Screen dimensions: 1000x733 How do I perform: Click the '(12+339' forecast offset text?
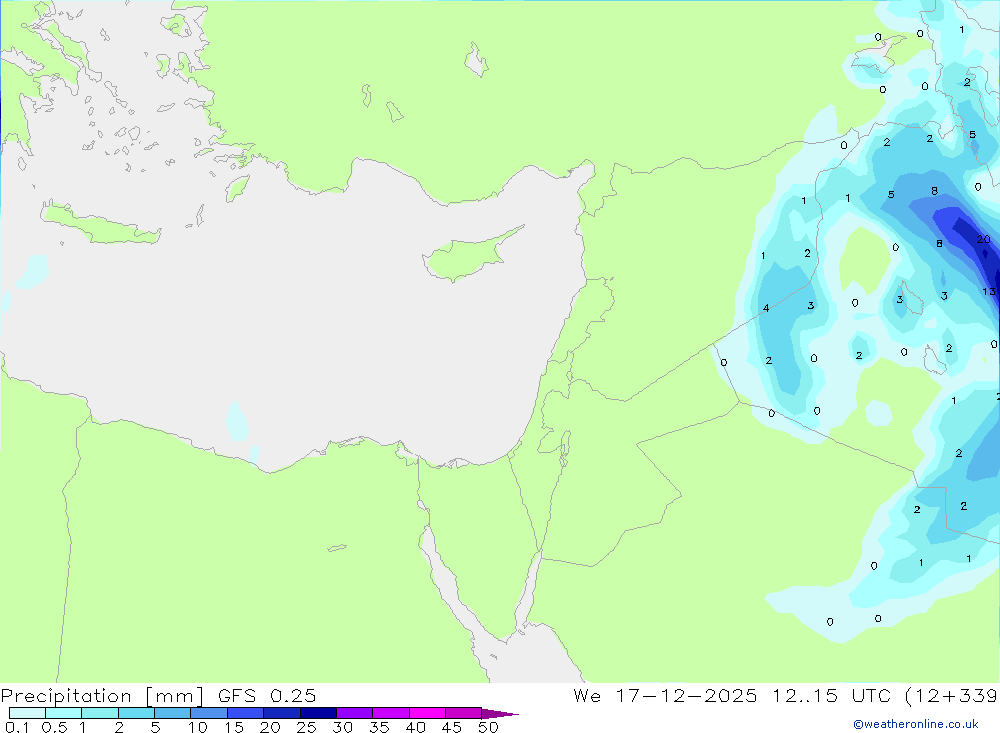point(952,695)
